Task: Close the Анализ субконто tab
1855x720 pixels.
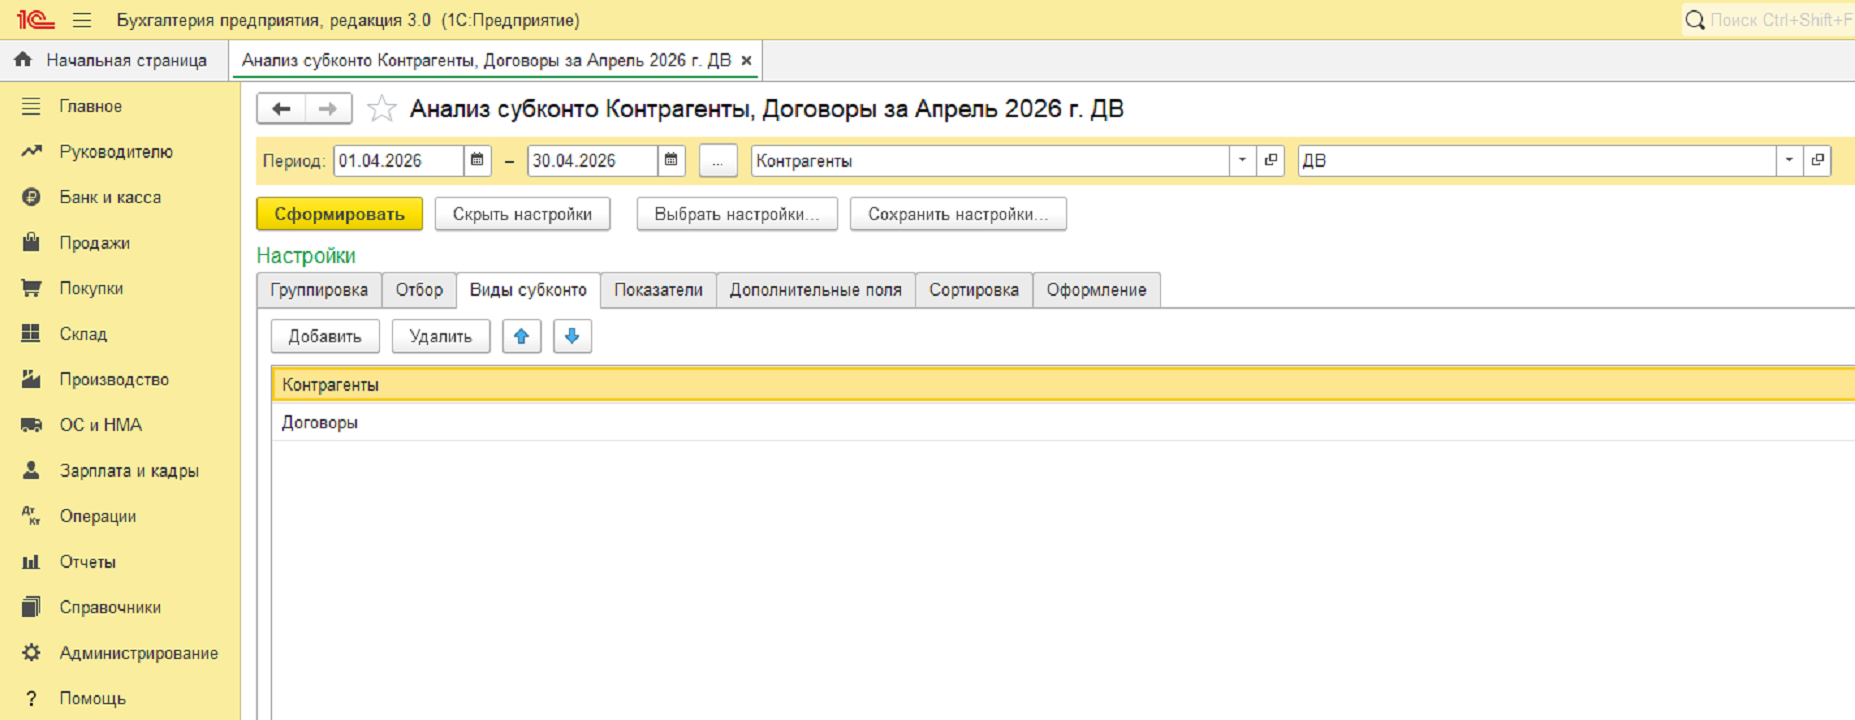Action: click(746, 60)
